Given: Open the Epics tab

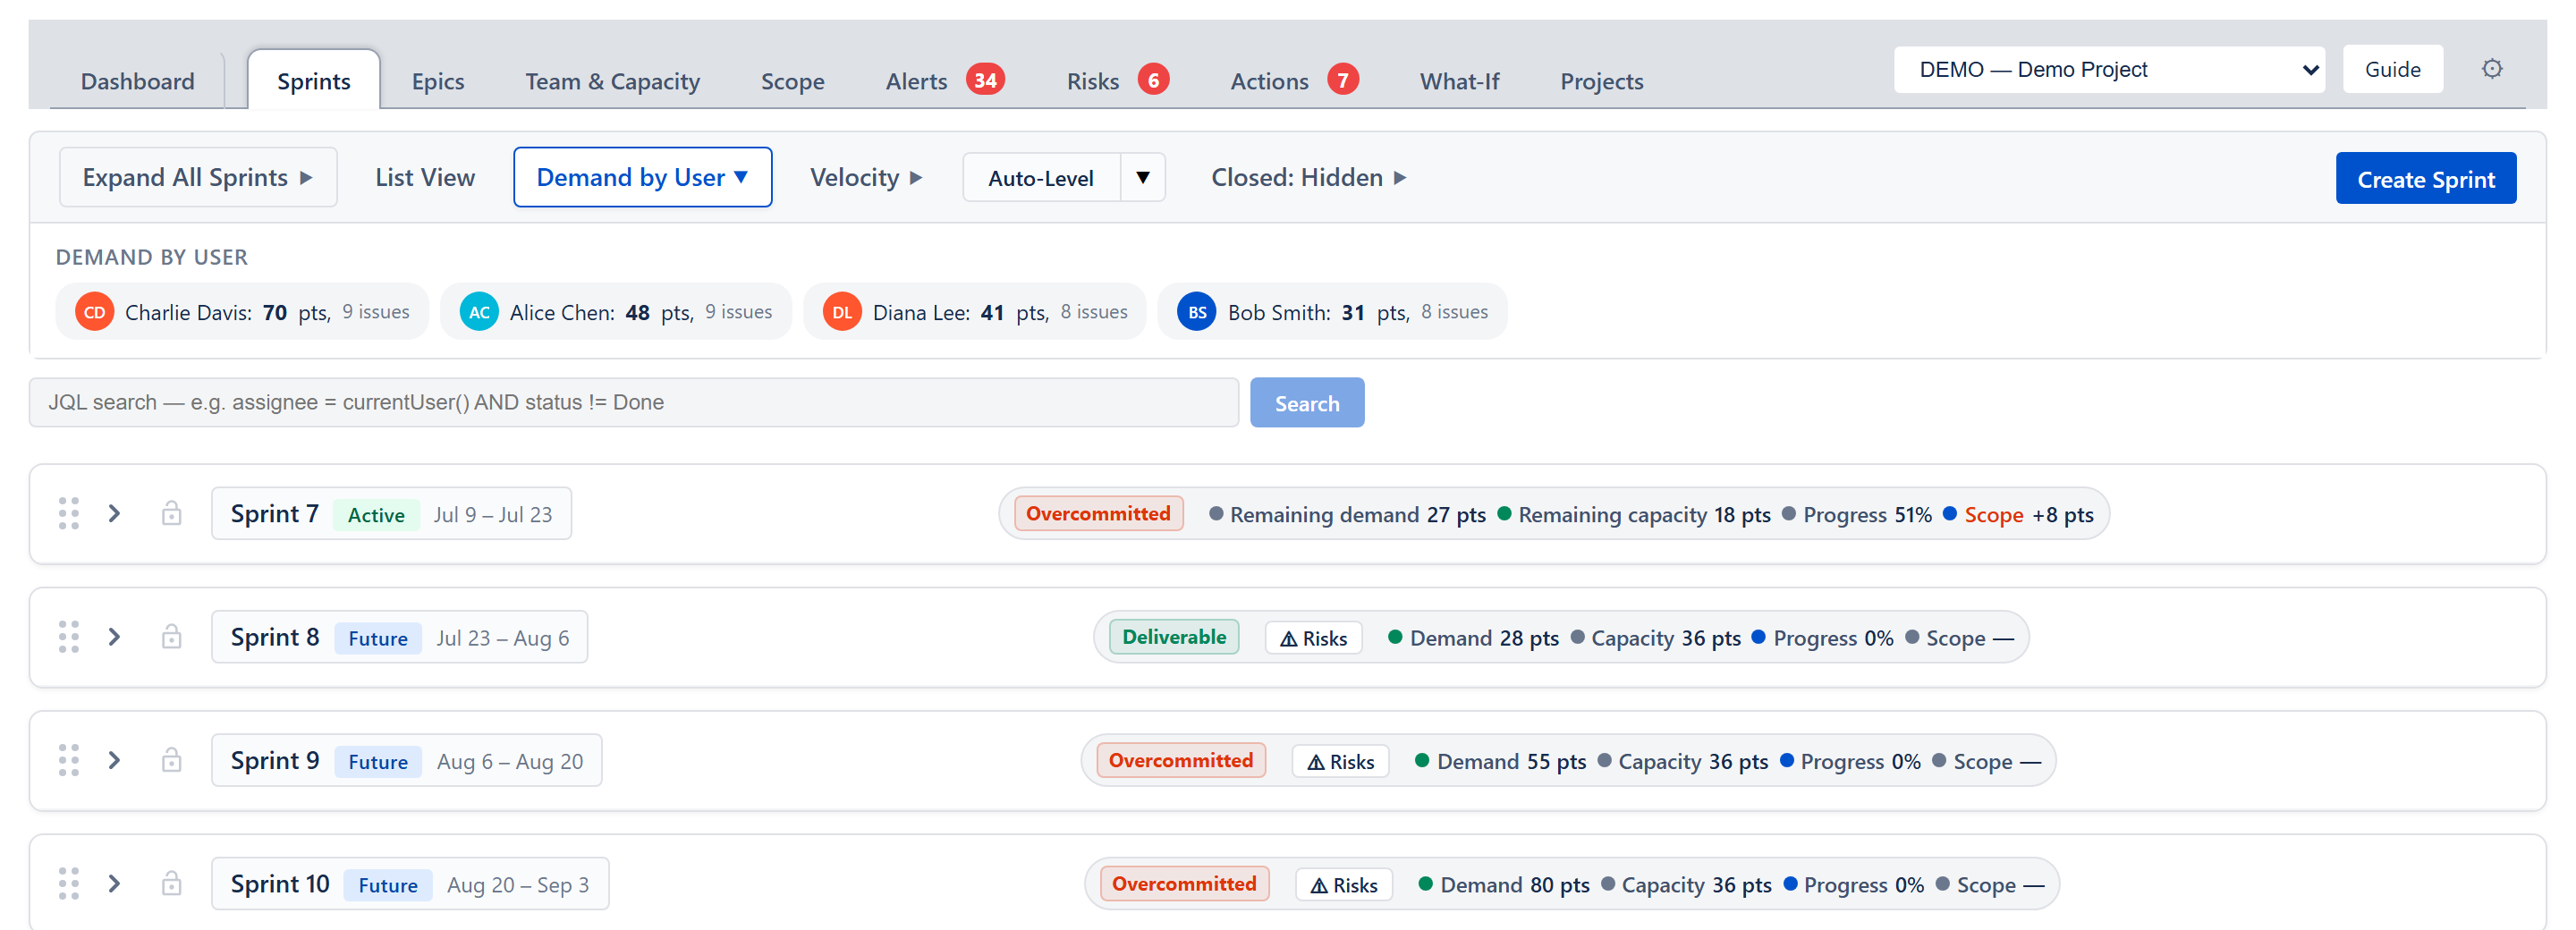Looking at the screenshot, I should tap(438, 81).
